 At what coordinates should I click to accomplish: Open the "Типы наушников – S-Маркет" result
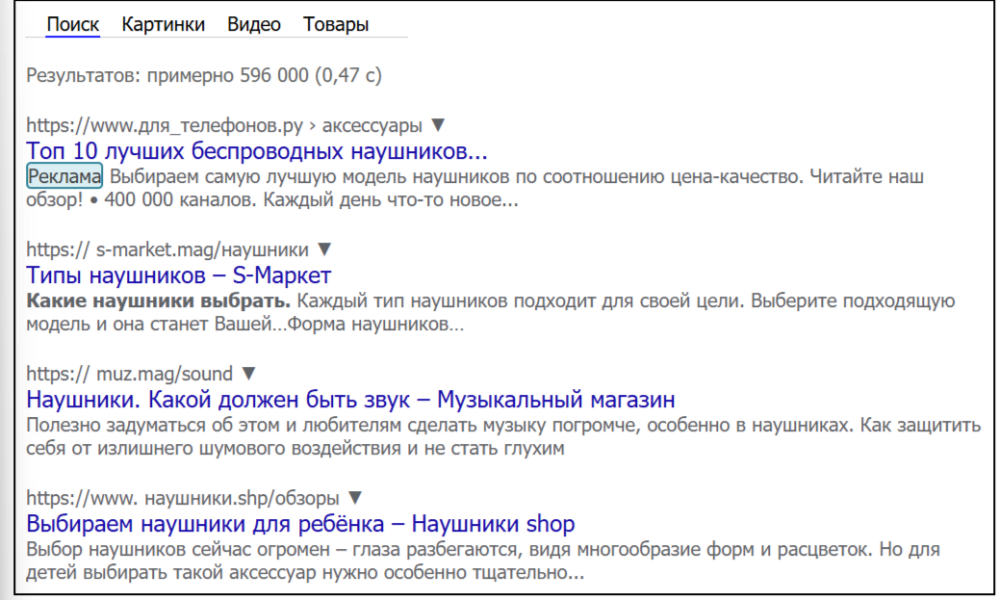178,275
